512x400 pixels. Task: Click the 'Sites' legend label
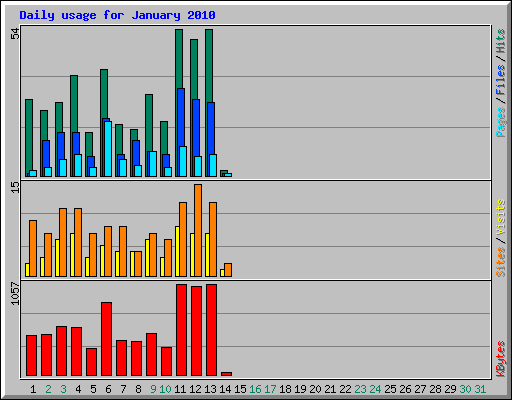coord(500,262)
